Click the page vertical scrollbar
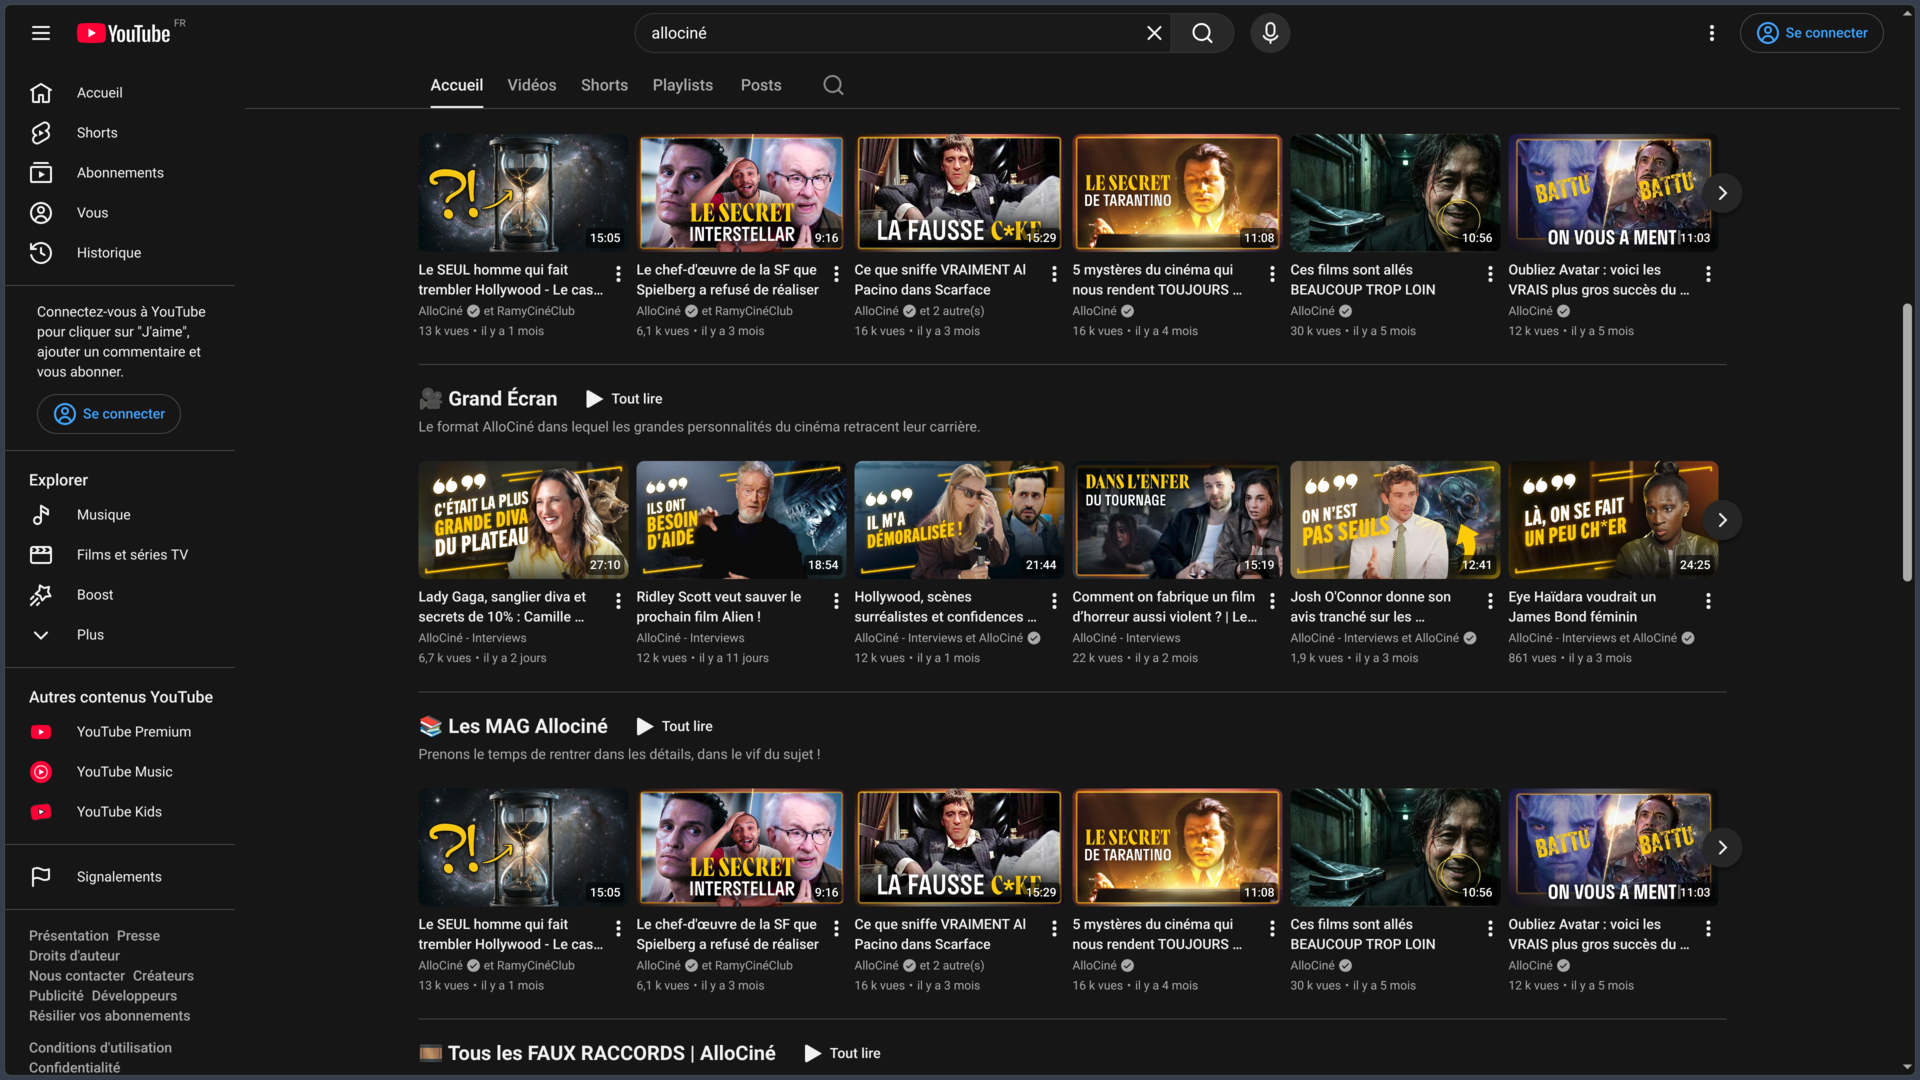This screenshot has height=1080, width=1920. [1907, 440]
